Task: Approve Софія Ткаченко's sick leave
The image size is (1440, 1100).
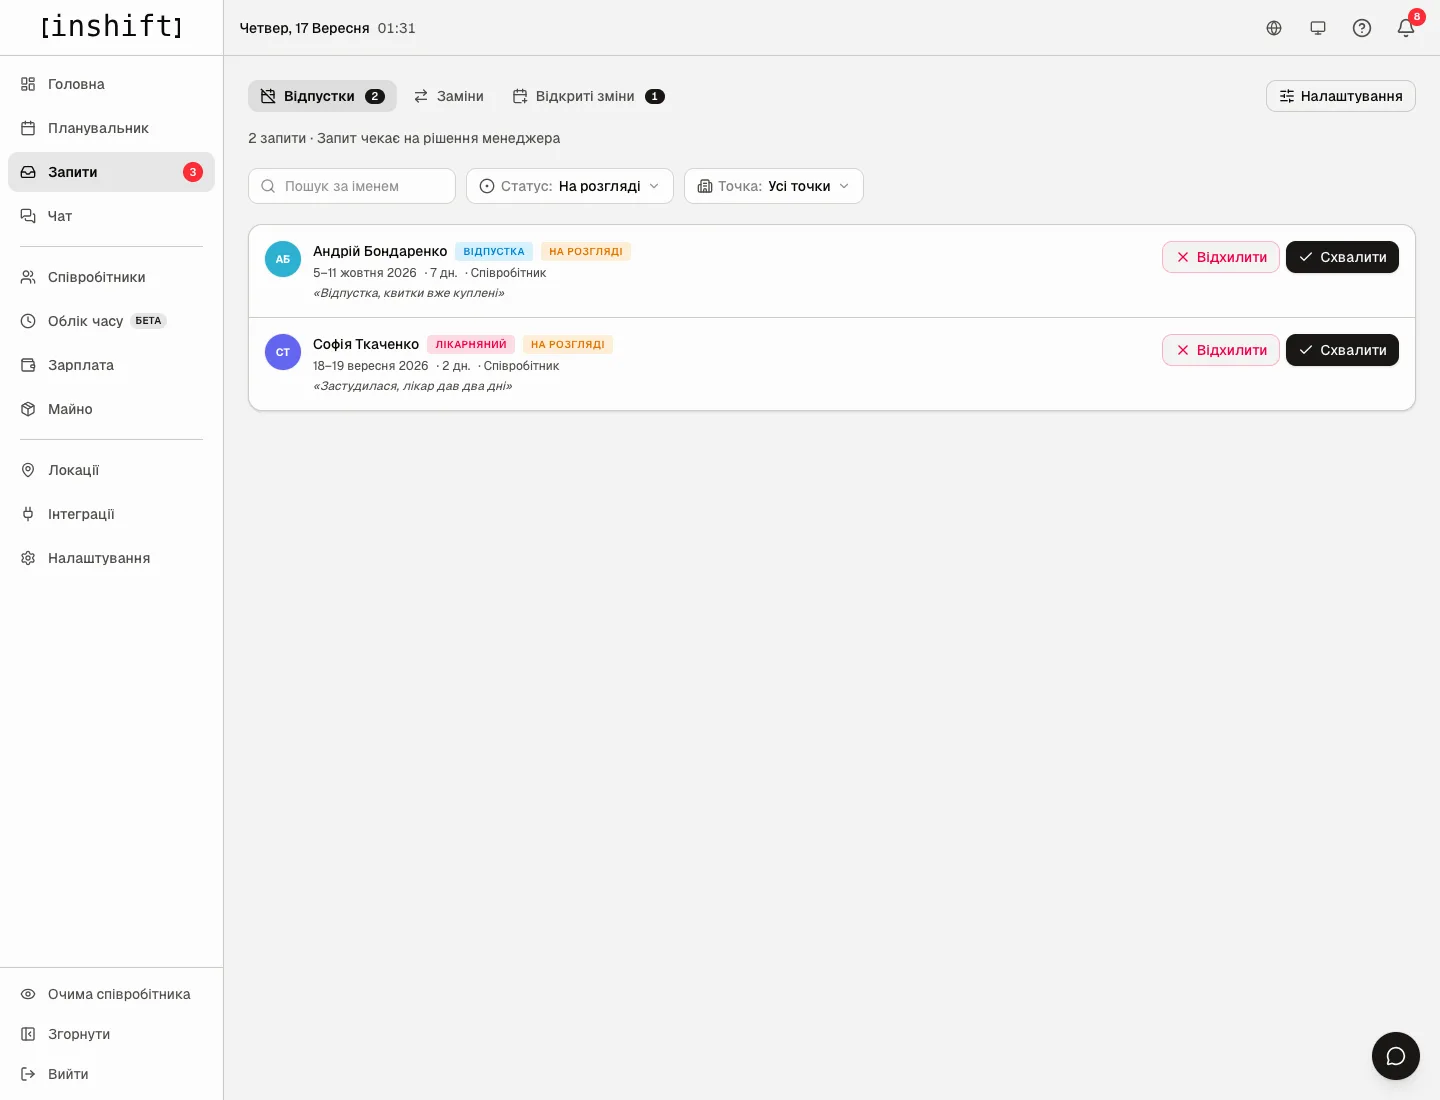Action: click(x=1342, y=350)
